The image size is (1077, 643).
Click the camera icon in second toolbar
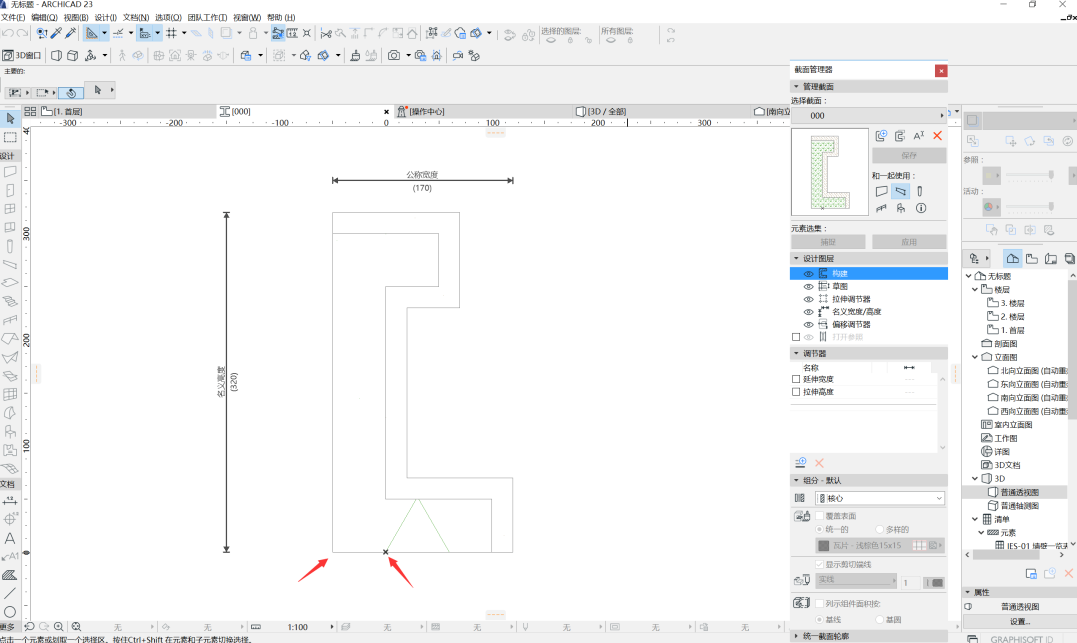click(394, 56)
